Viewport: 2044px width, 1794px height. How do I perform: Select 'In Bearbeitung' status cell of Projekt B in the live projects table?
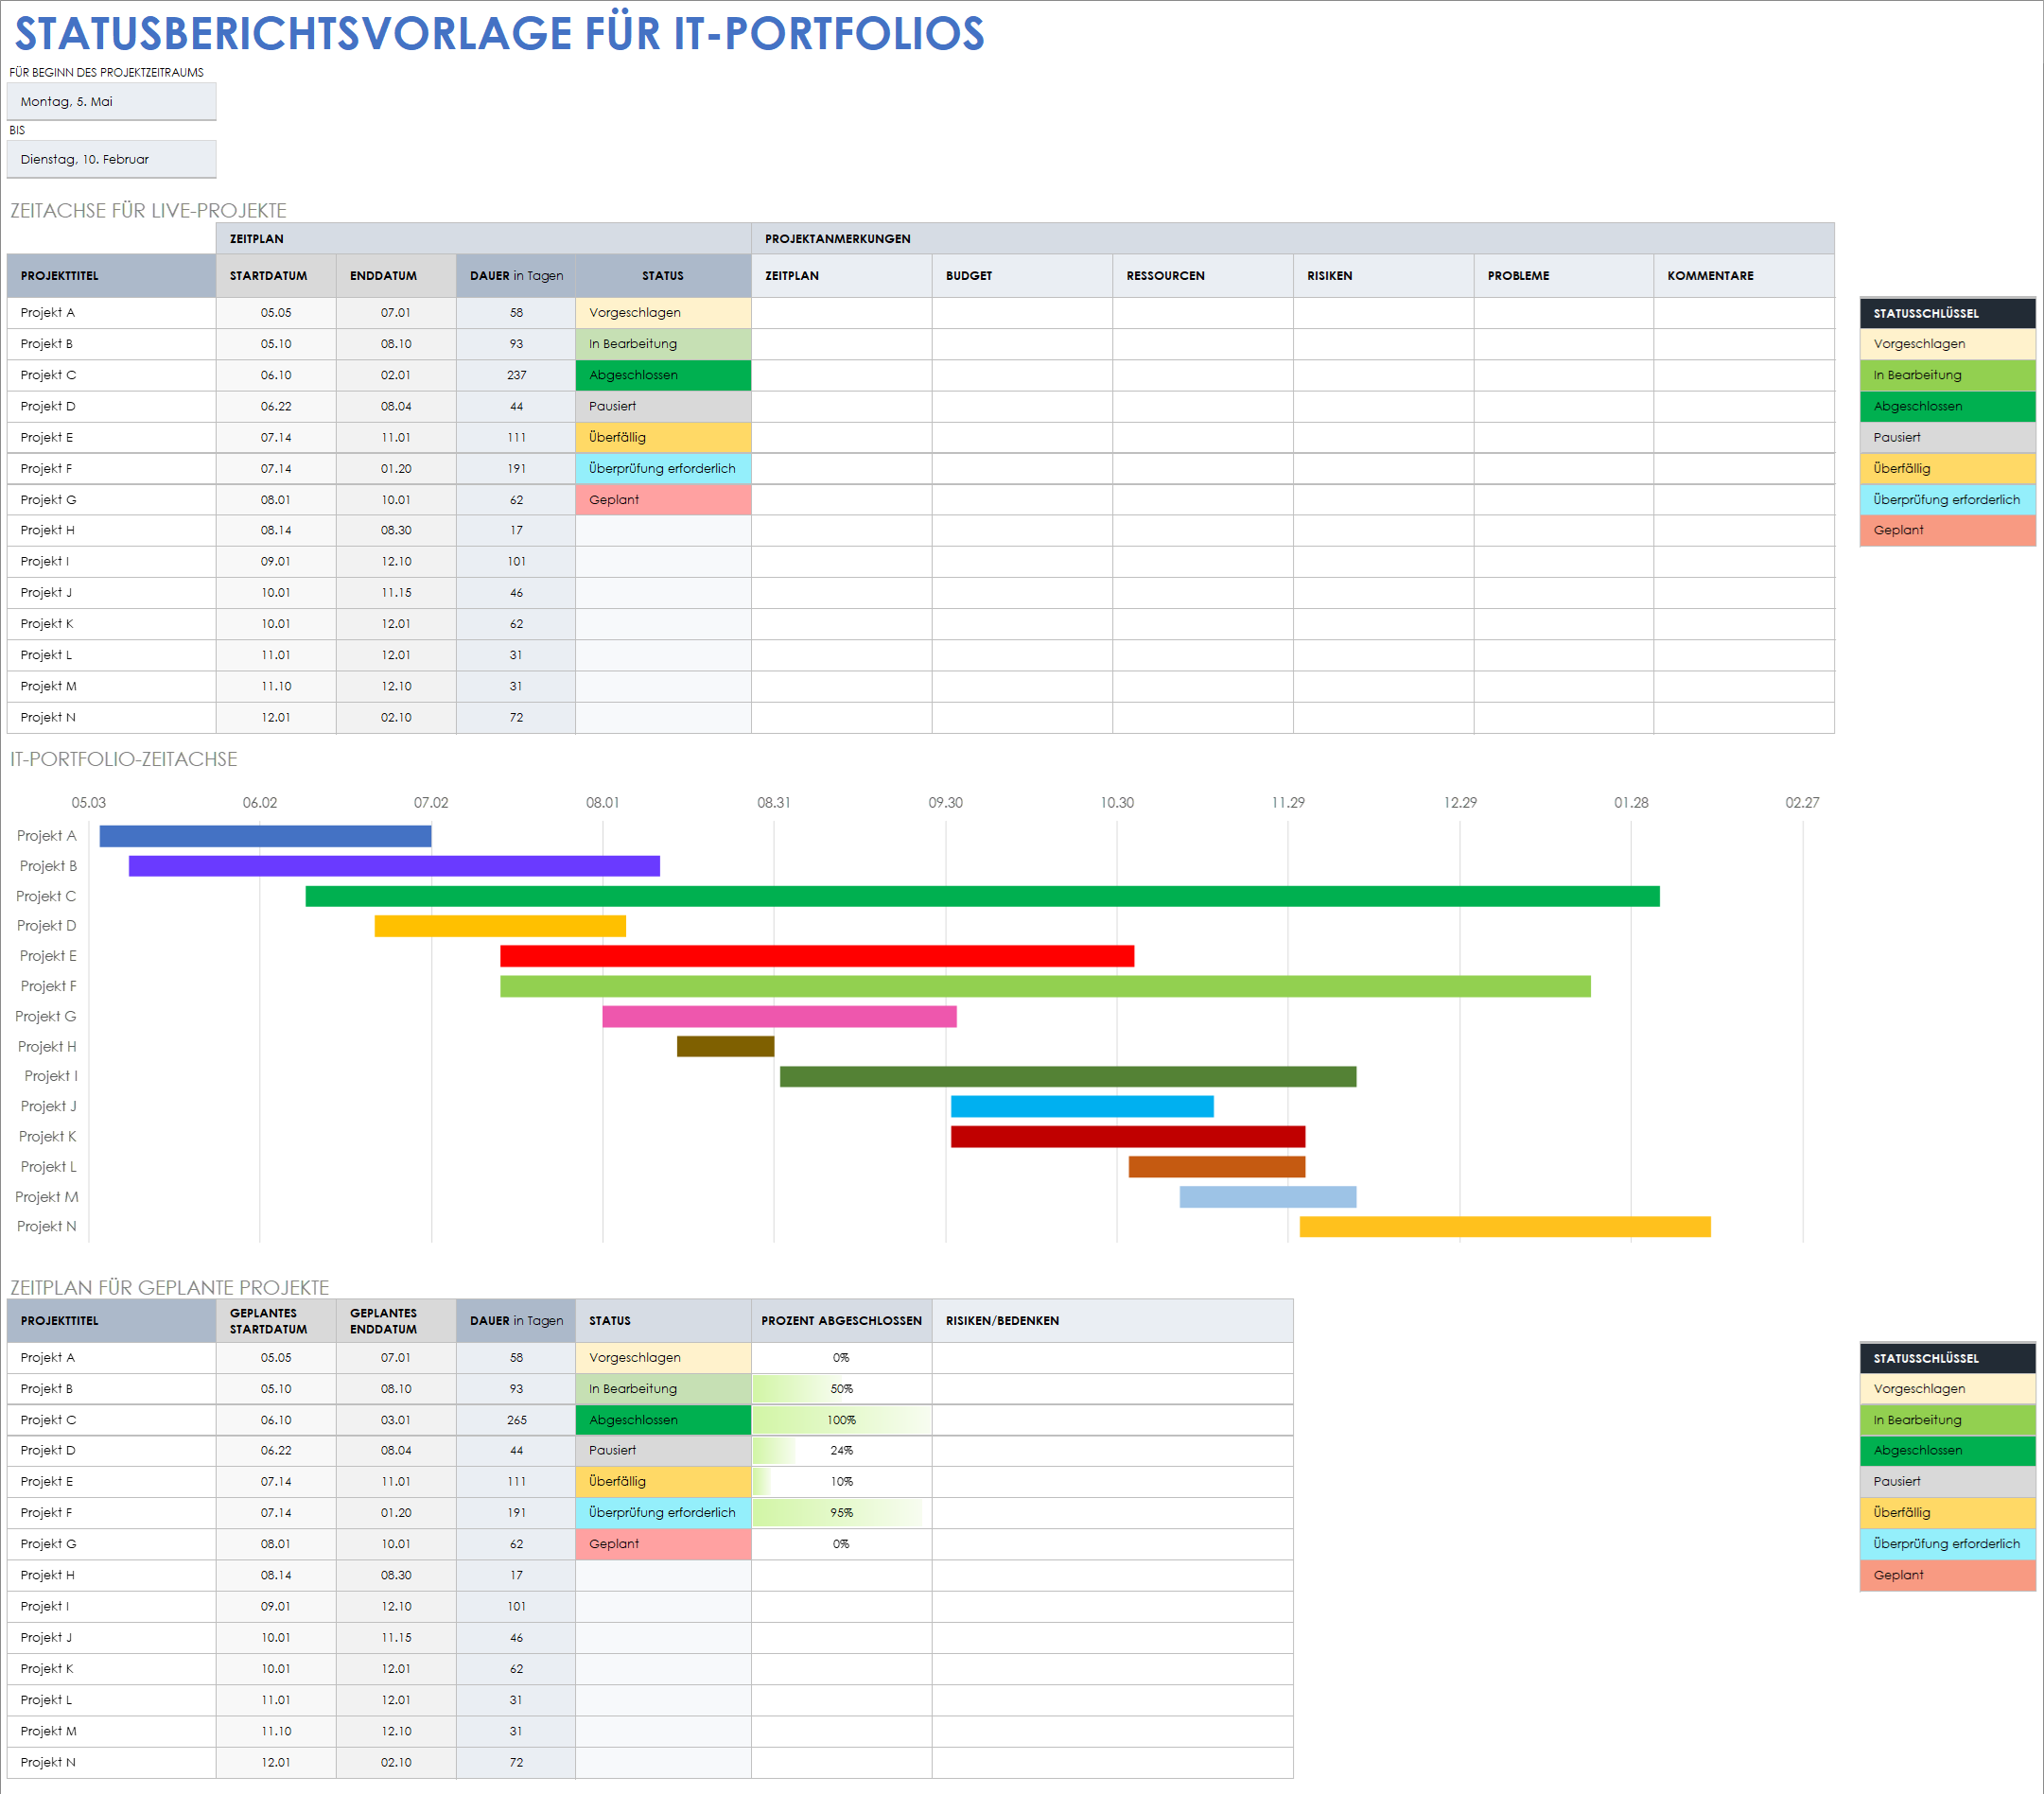point(663,344)
